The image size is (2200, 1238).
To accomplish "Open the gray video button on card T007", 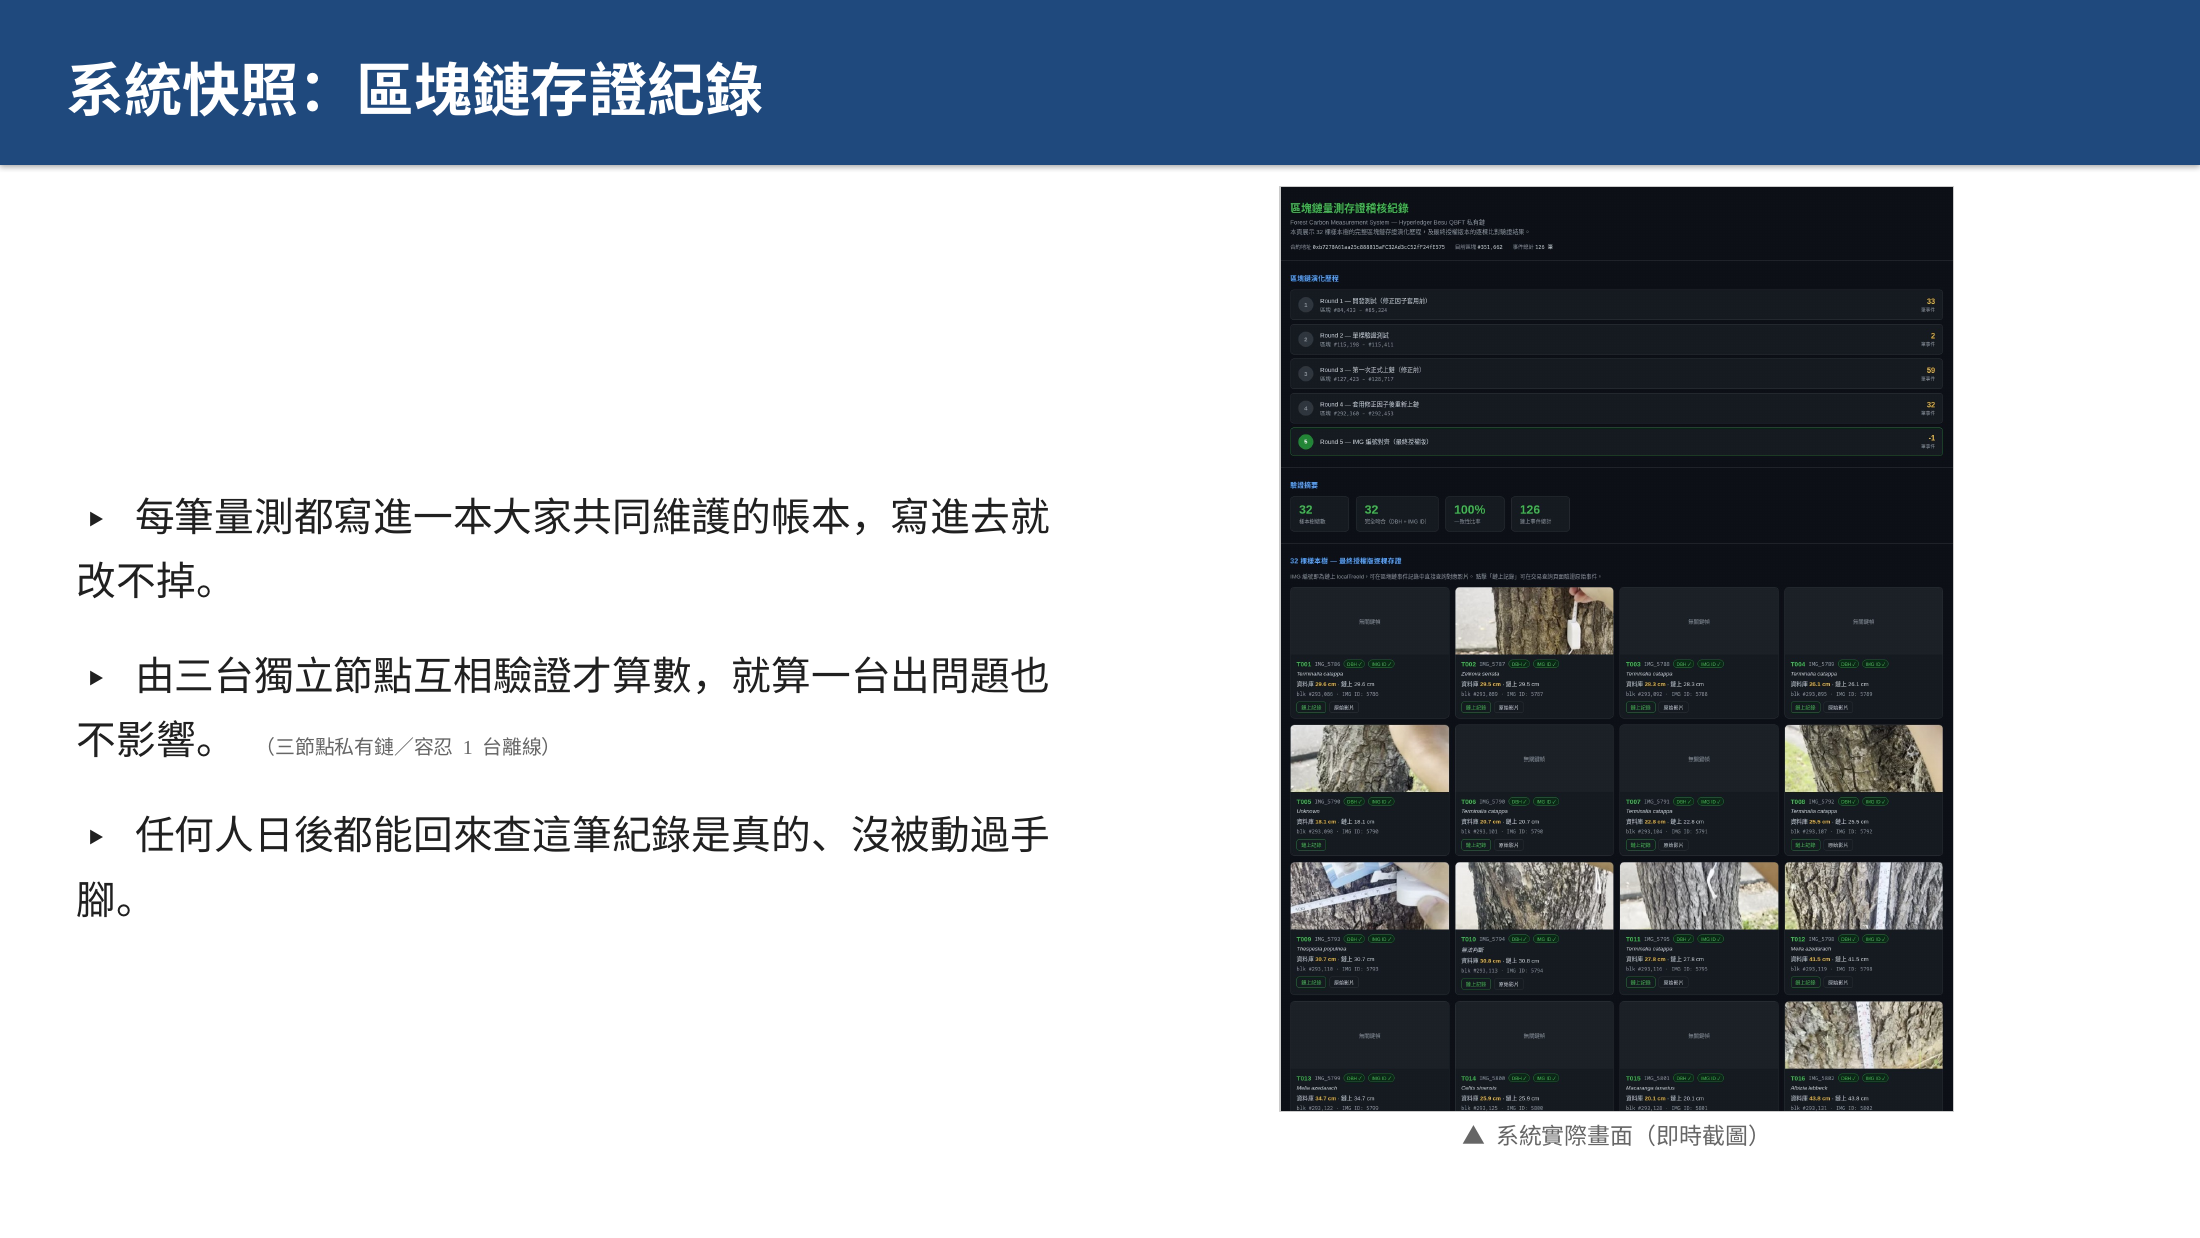I will click(x=1673, y=845).
